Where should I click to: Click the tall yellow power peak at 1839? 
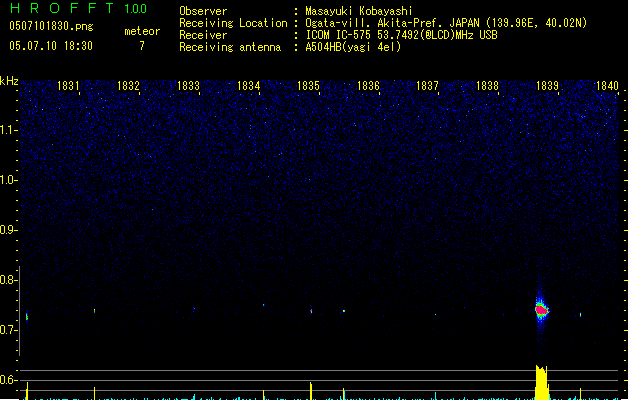click(x=542, y=382)
